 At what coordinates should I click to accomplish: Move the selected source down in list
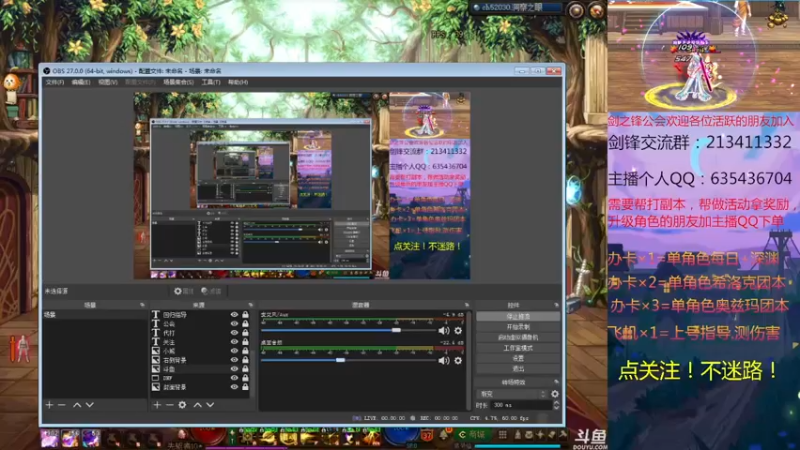(x=210, y=405)
